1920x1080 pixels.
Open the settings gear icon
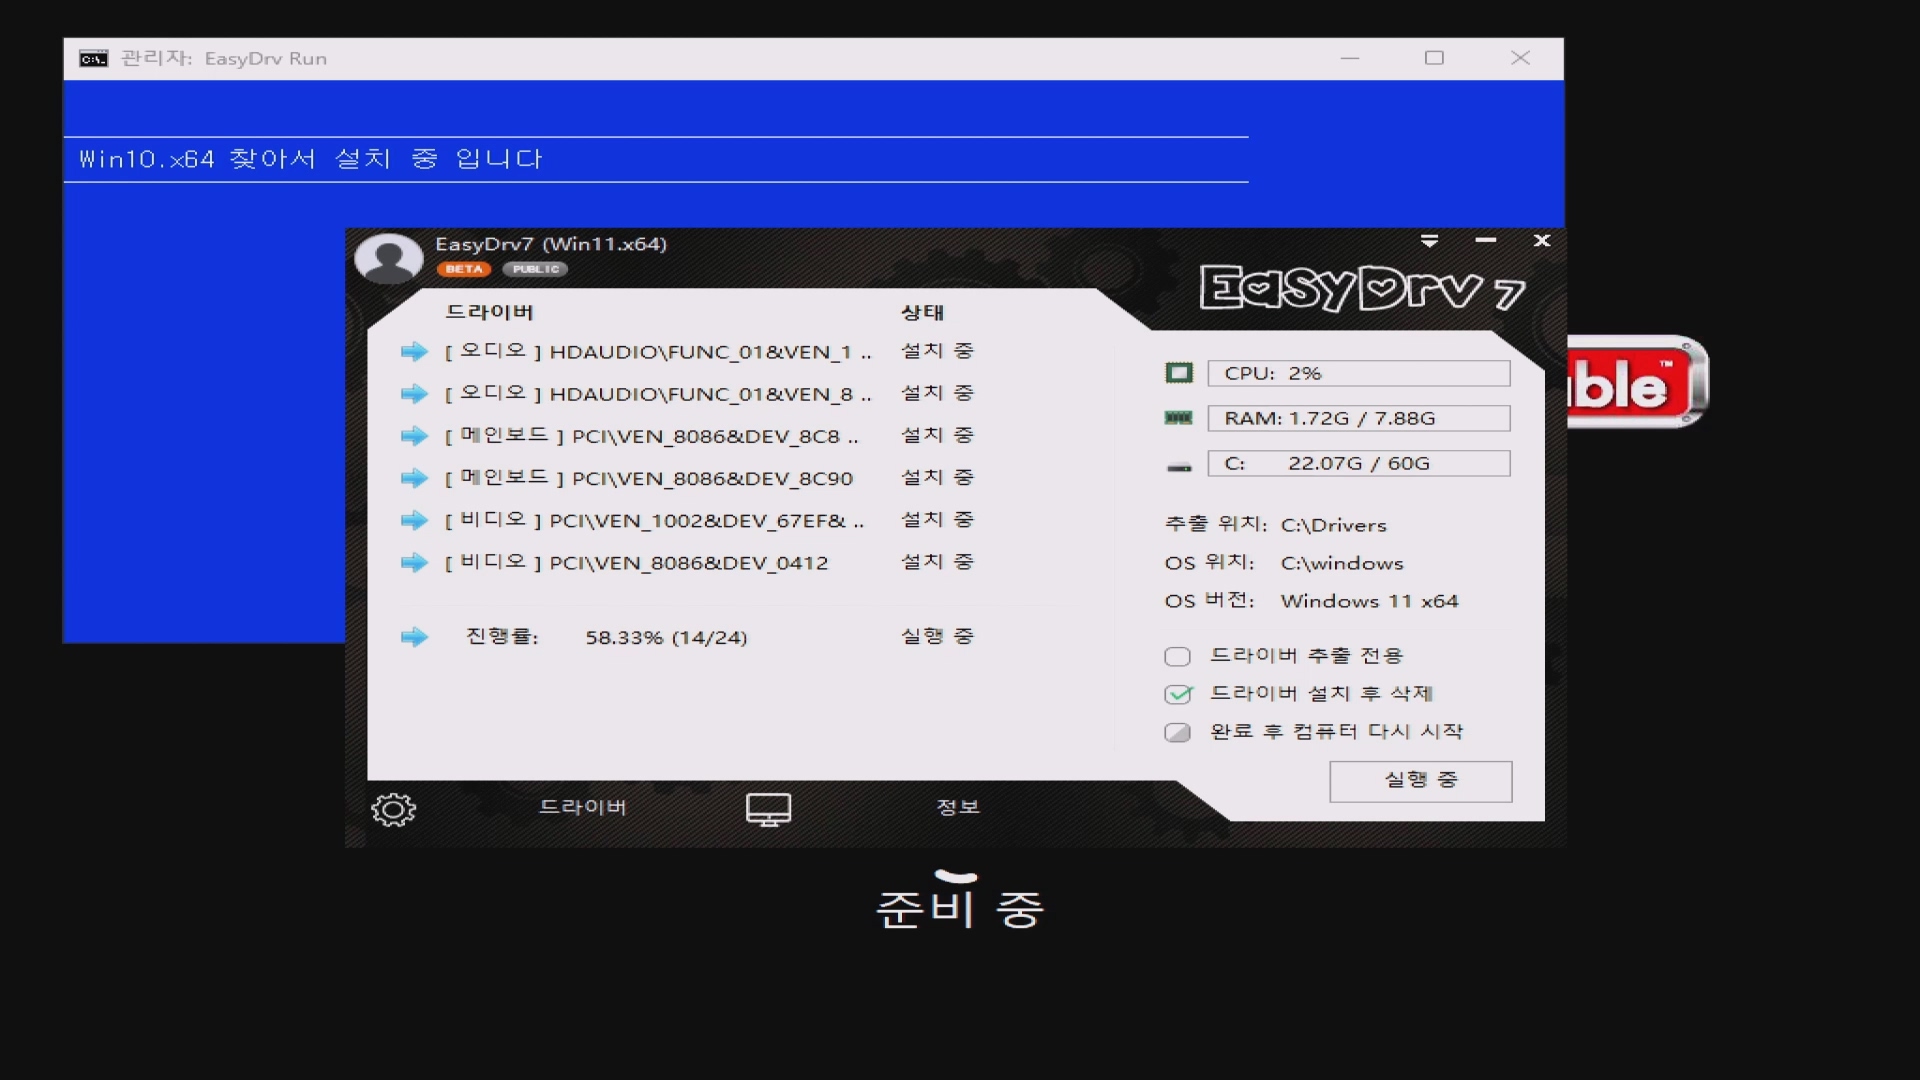tap(393, 809)
